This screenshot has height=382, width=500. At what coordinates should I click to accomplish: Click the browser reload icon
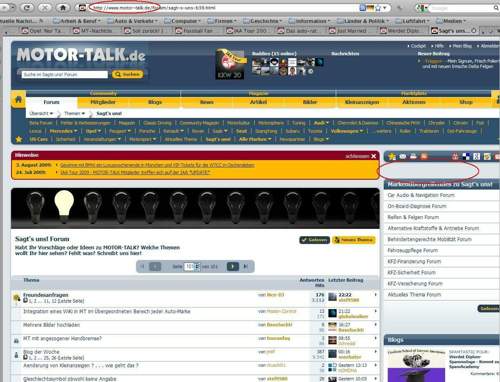click(27, 7)
